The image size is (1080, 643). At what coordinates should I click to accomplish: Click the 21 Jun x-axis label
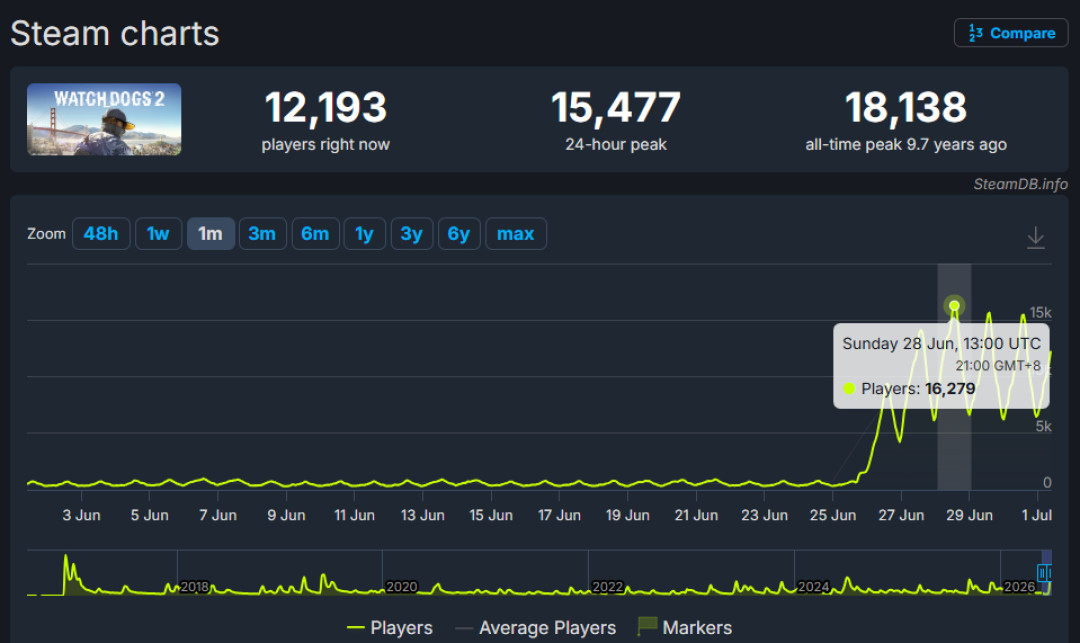[x=696, y=515]
